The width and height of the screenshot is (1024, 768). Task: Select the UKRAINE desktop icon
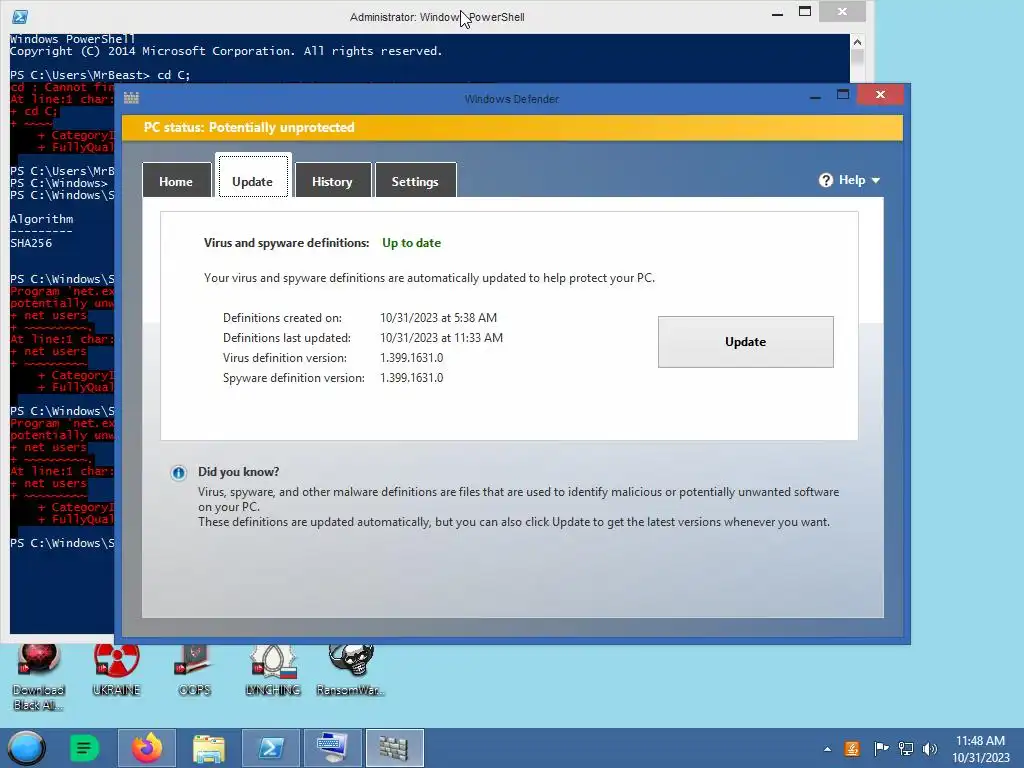[x=116, y=670]
